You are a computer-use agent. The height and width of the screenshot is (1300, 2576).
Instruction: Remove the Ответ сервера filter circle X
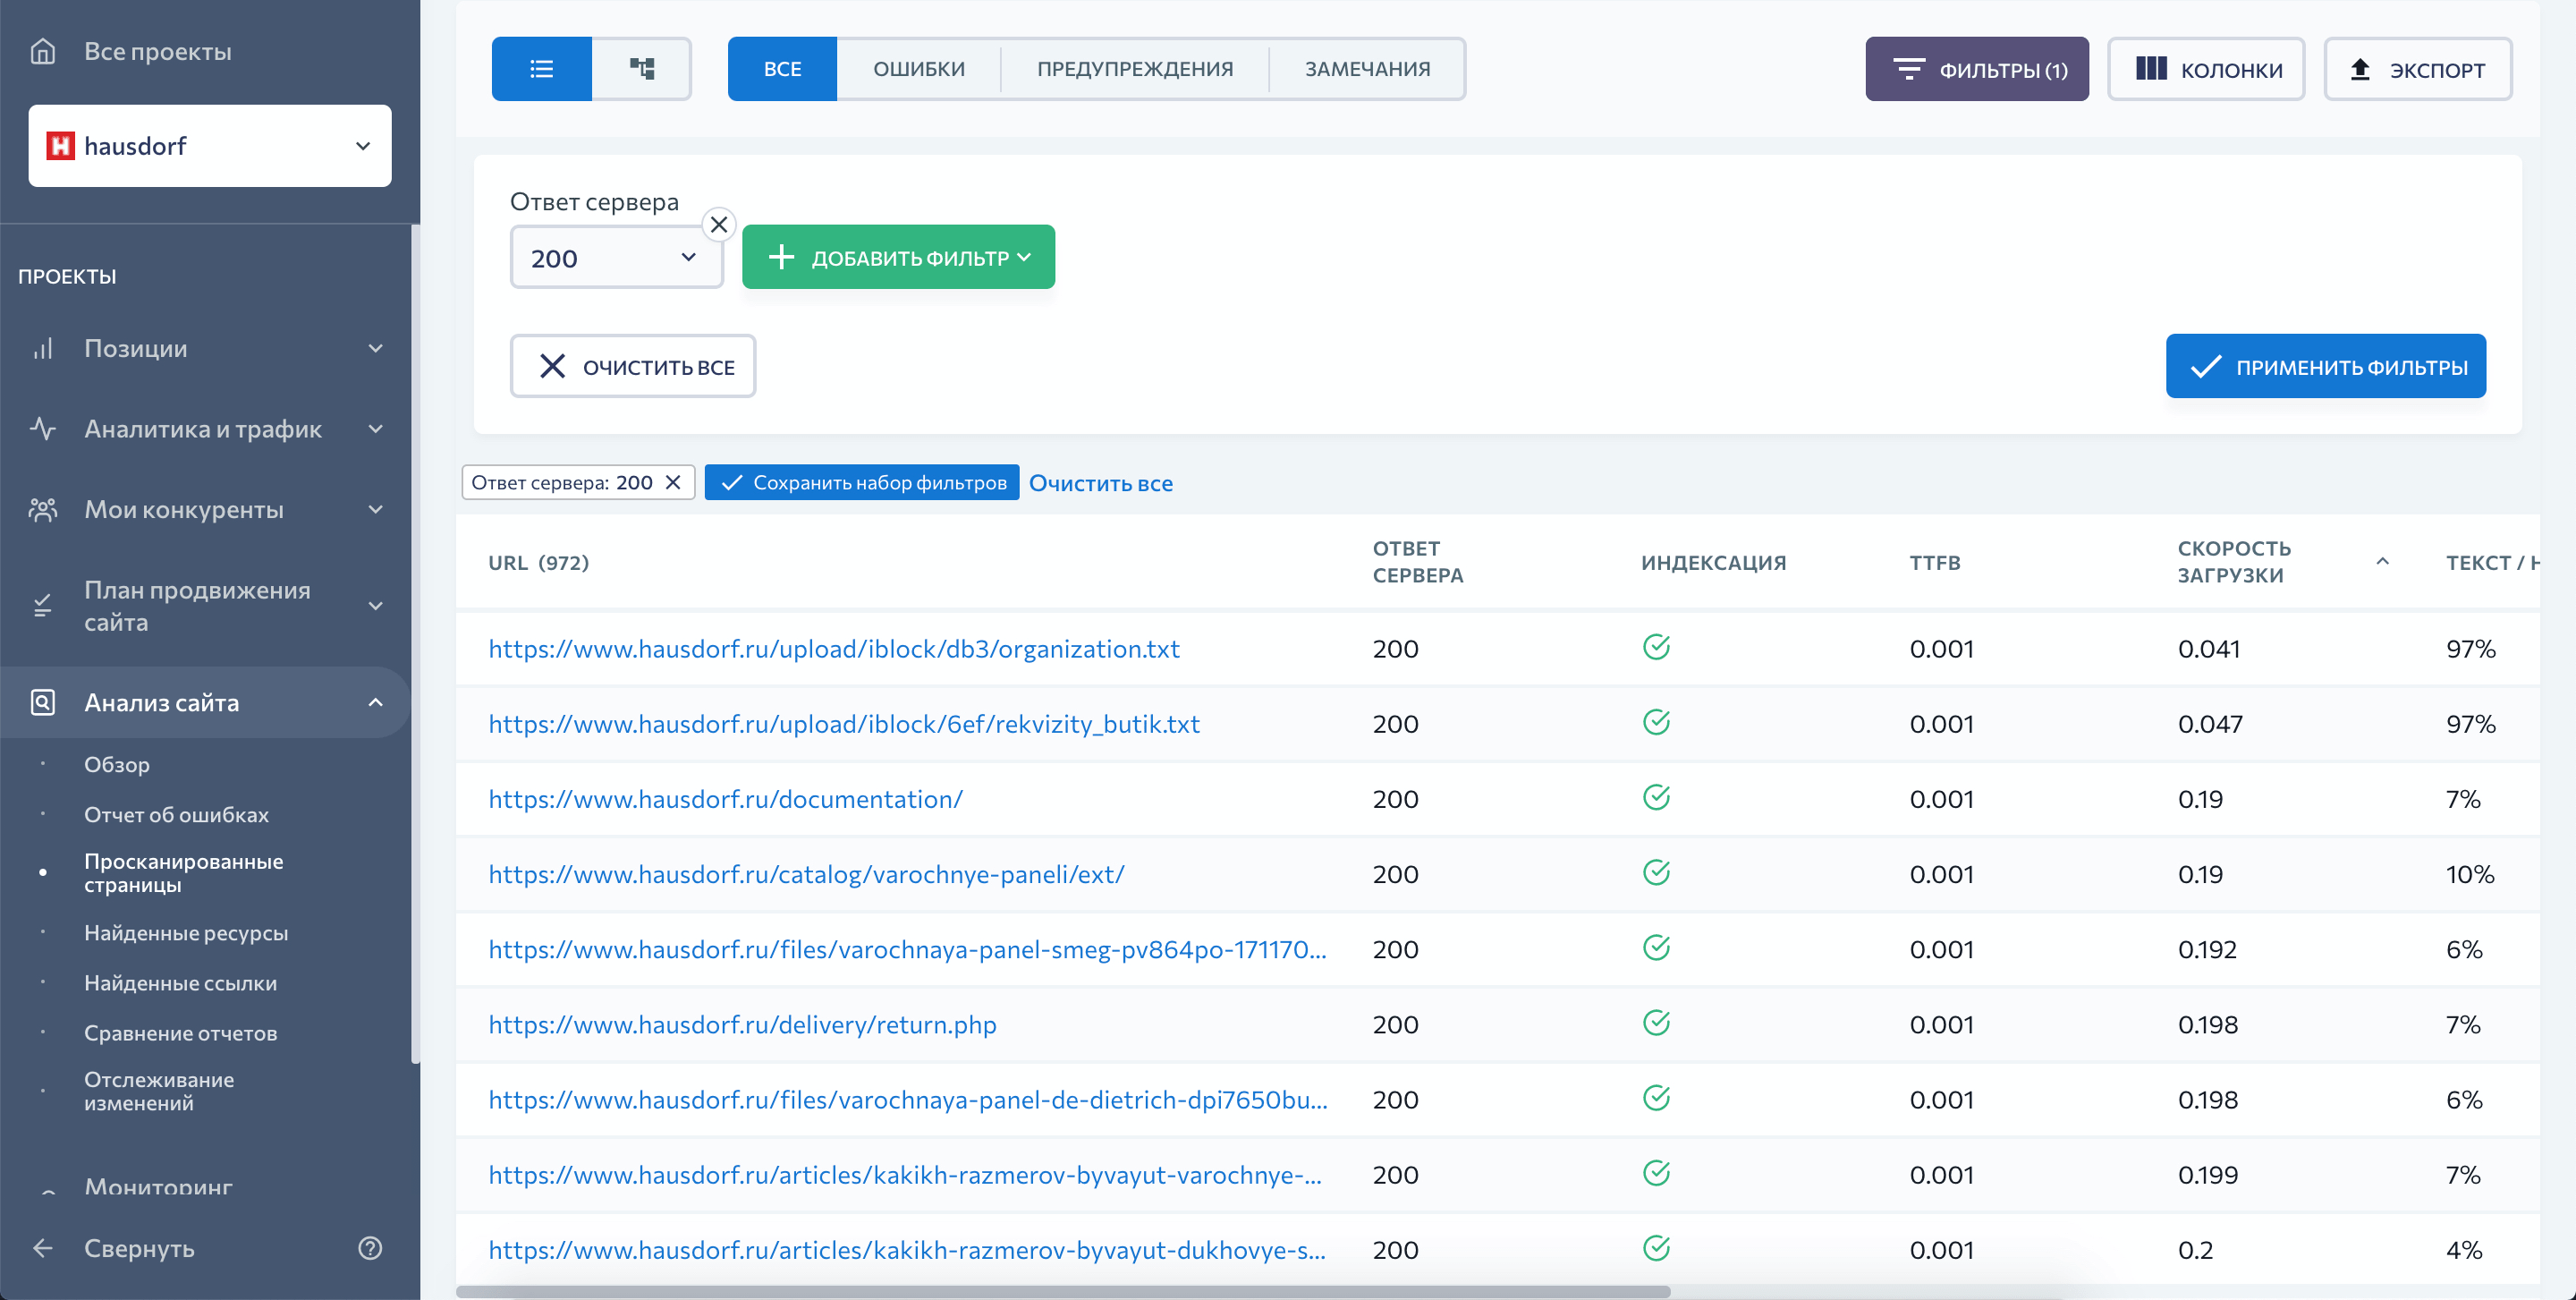coord(719,224)
